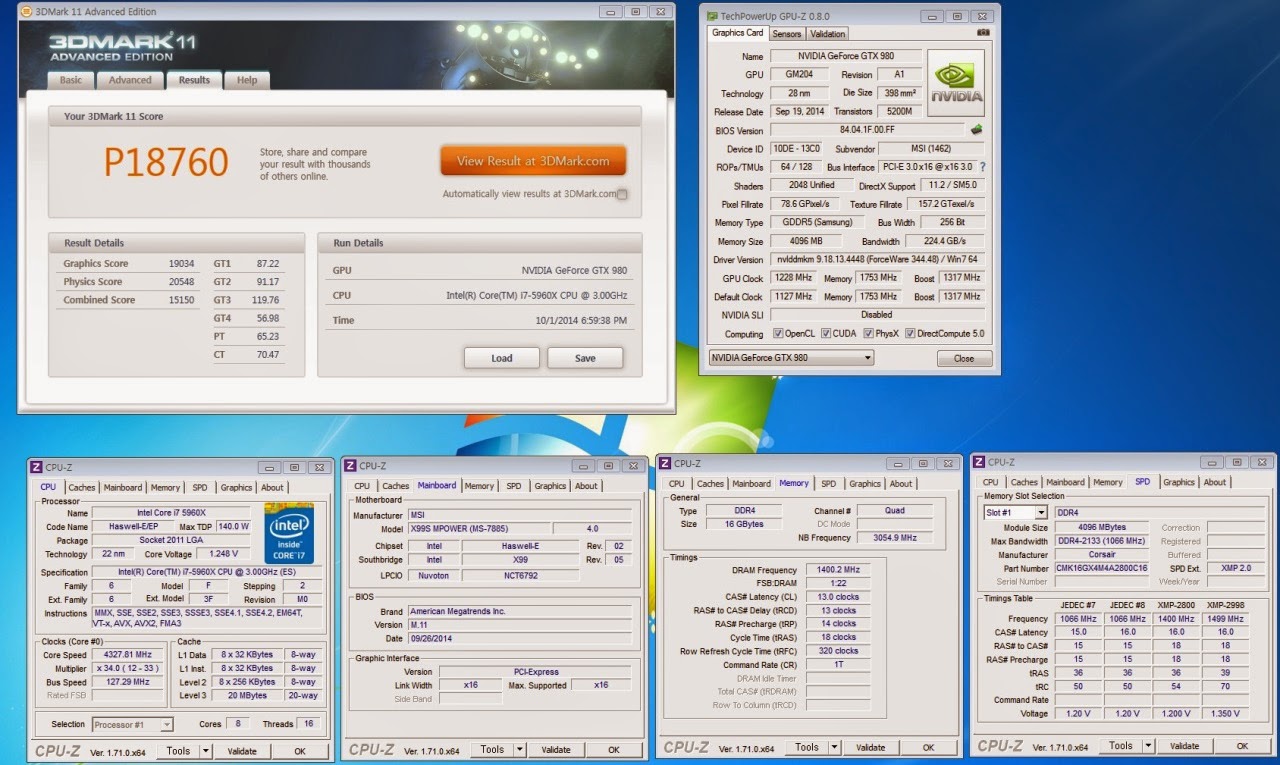The width and height of the screenshot is (1280, 765).
Task: Click the title bar icon of the CPU-Z Memory window
Action: click(x=664, y=464)
